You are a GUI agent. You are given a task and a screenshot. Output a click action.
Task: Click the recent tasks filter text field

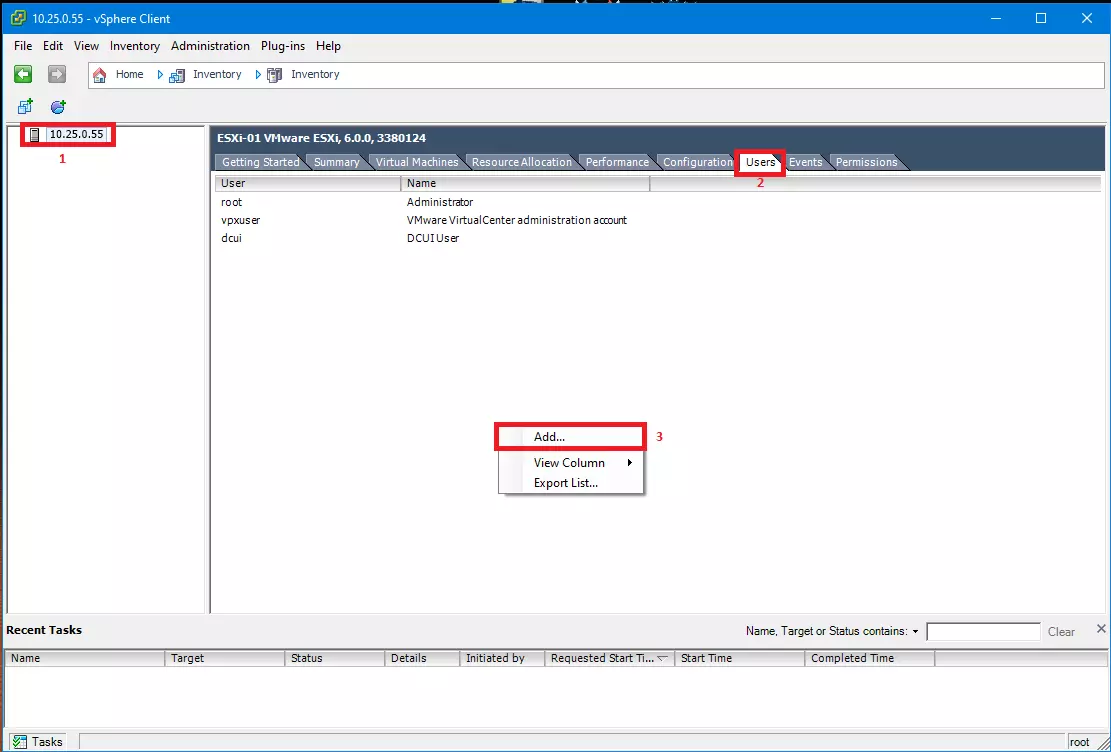point(983,632)
